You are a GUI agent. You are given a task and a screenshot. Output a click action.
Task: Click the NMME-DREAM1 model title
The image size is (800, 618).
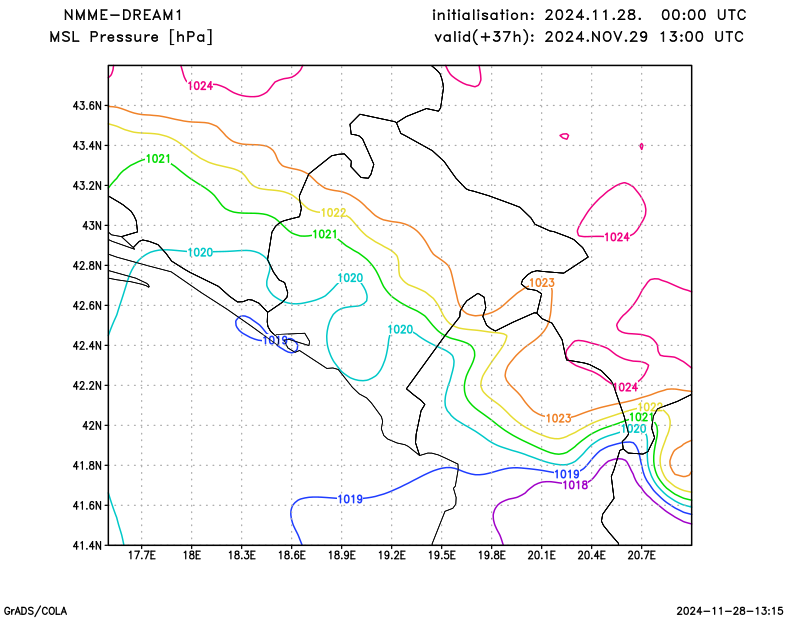(x=123, y=15)
